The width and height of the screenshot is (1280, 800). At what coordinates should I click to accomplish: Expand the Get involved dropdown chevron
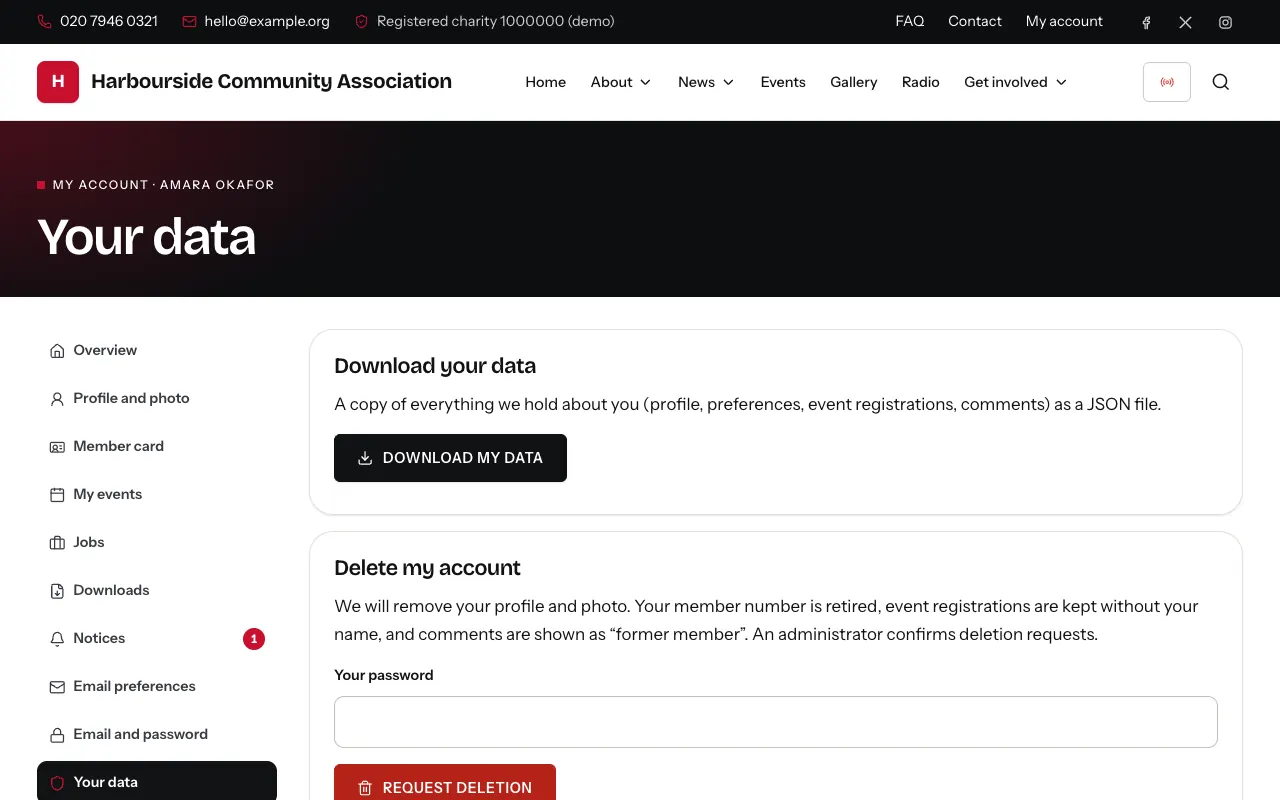(x=1061, y=82)
